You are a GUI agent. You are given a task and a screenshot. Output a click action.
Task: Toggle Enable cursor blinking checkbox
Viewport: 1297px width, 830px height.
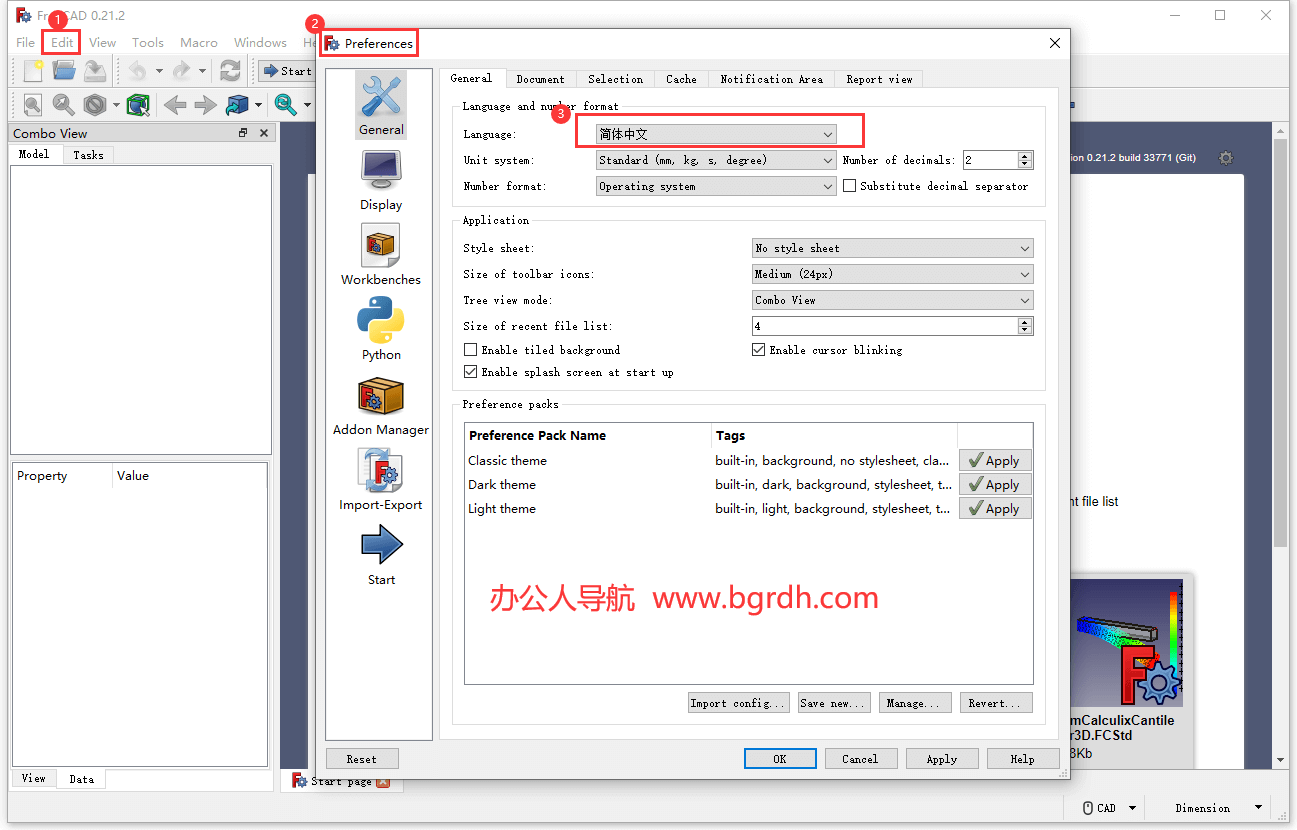click(x=759, y=350)
